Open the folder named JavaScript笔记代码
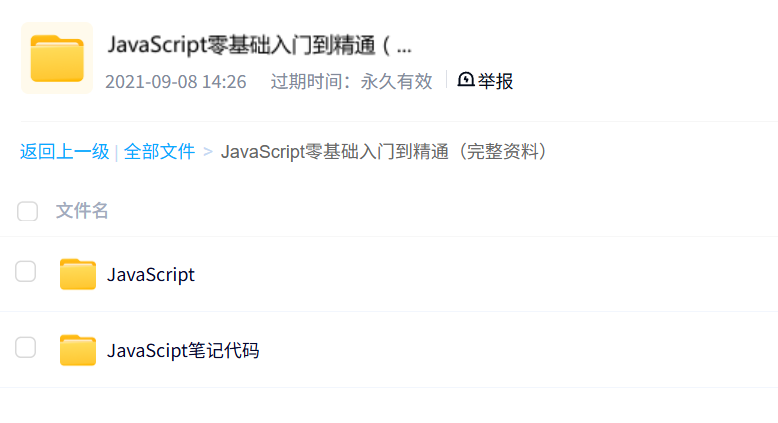Image resolution: width=778 pixels, height=423 pixels. (x=183, y=350)
